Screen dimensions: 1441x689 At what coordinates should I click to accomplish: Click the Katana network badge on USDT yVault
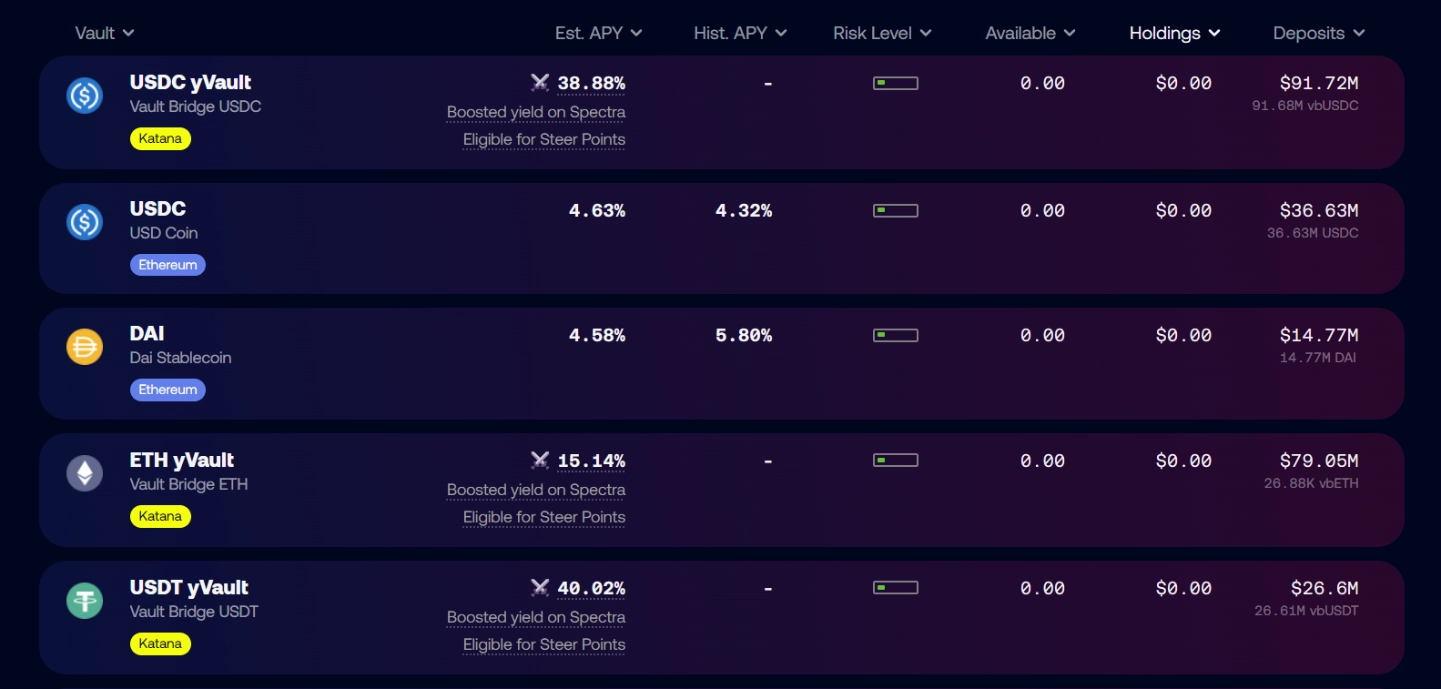point(160,643)
